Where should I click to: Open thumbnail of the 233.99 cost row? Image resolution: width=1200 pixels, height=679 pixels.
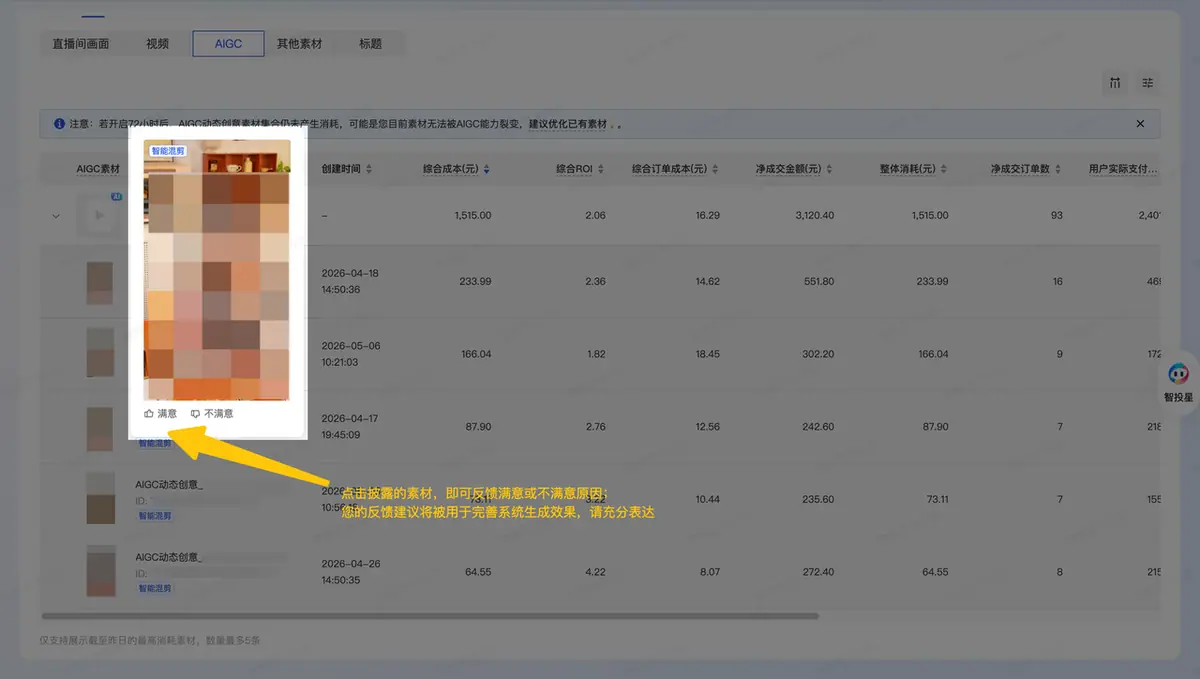[x=99, y=282]
